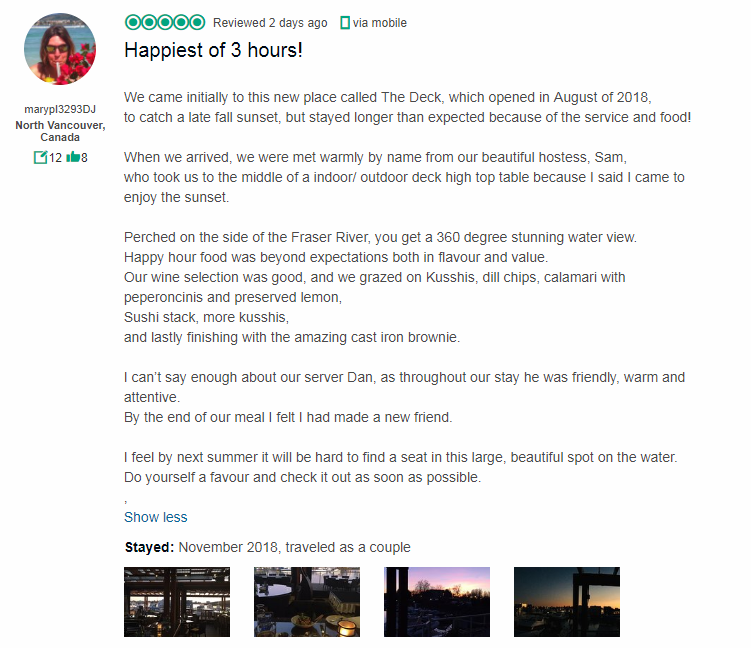The image size is (751, 648).
Task: Open third photo with the pink sunset sky
Action: tap(437, 602)
